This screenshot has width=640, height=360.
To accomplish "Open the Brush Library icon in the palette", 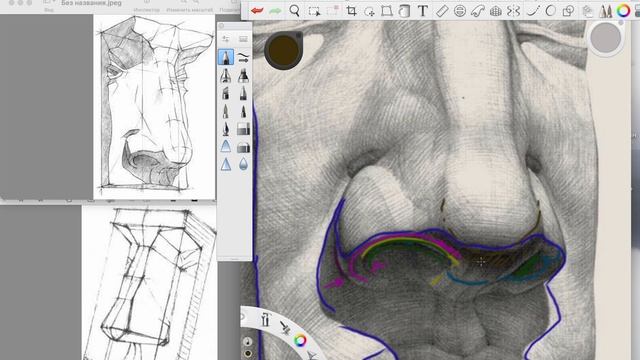I will point(243,39).
